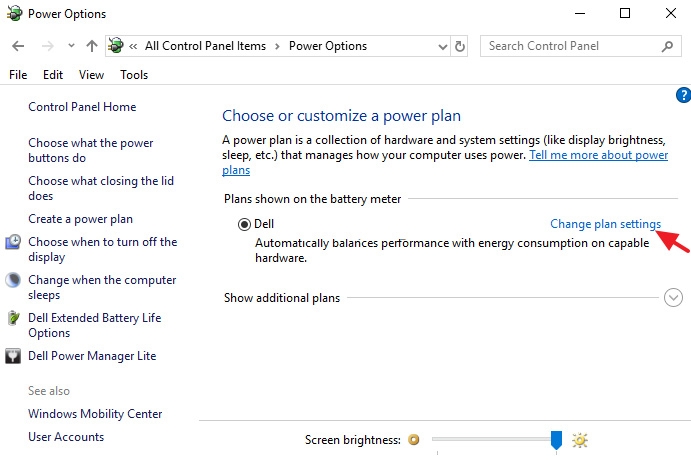Open the blue help question mark

[x=683, y=95]
